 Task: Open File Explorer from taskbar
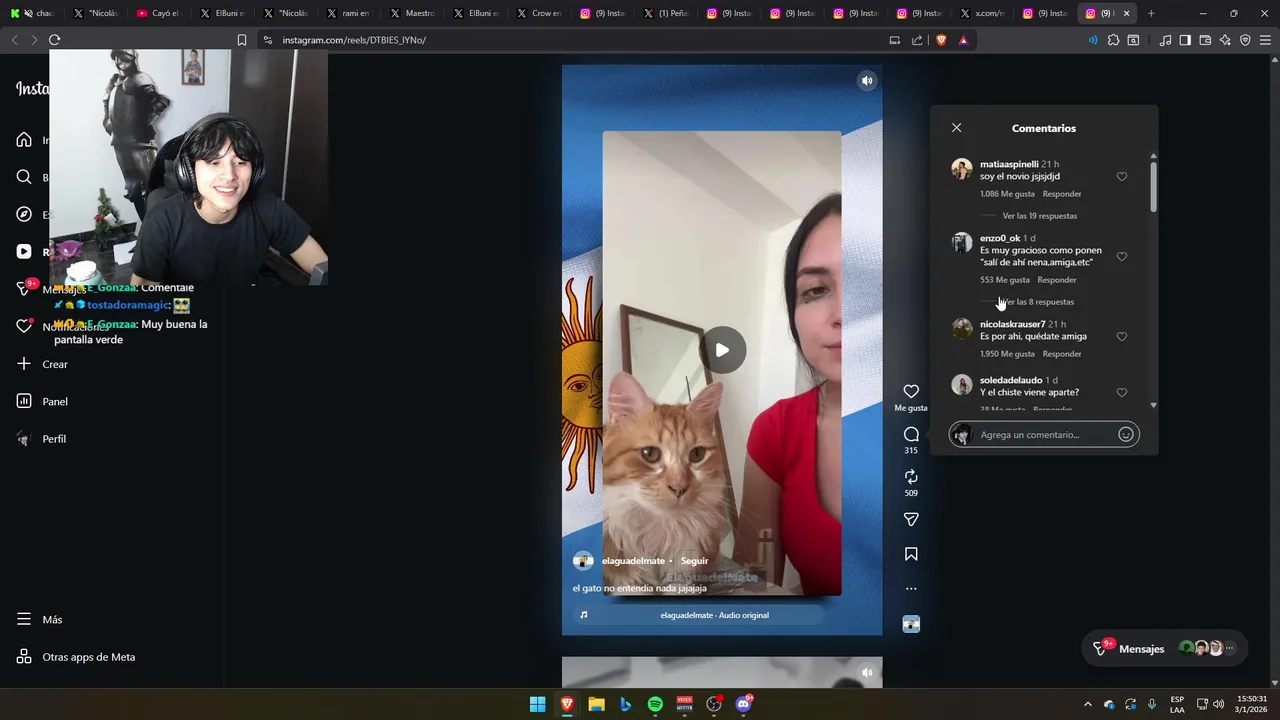point(596,704)
